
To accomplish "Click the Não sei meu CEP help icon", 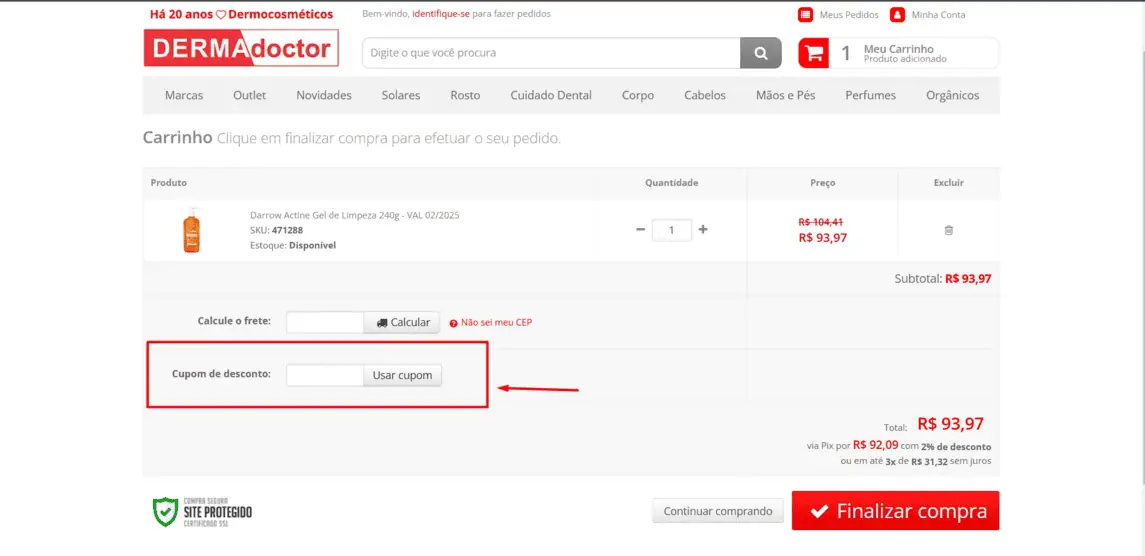I will coord(453,323).
